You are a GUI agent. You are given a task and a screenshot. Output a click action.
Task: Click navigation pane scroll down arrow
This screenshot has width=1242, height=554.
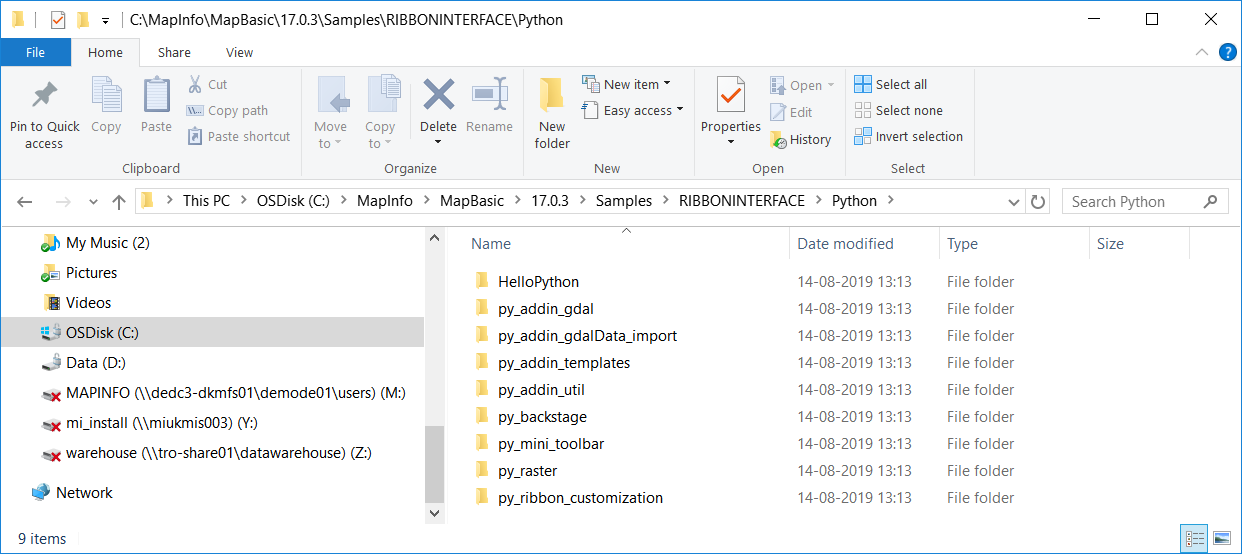pos(434,512)
